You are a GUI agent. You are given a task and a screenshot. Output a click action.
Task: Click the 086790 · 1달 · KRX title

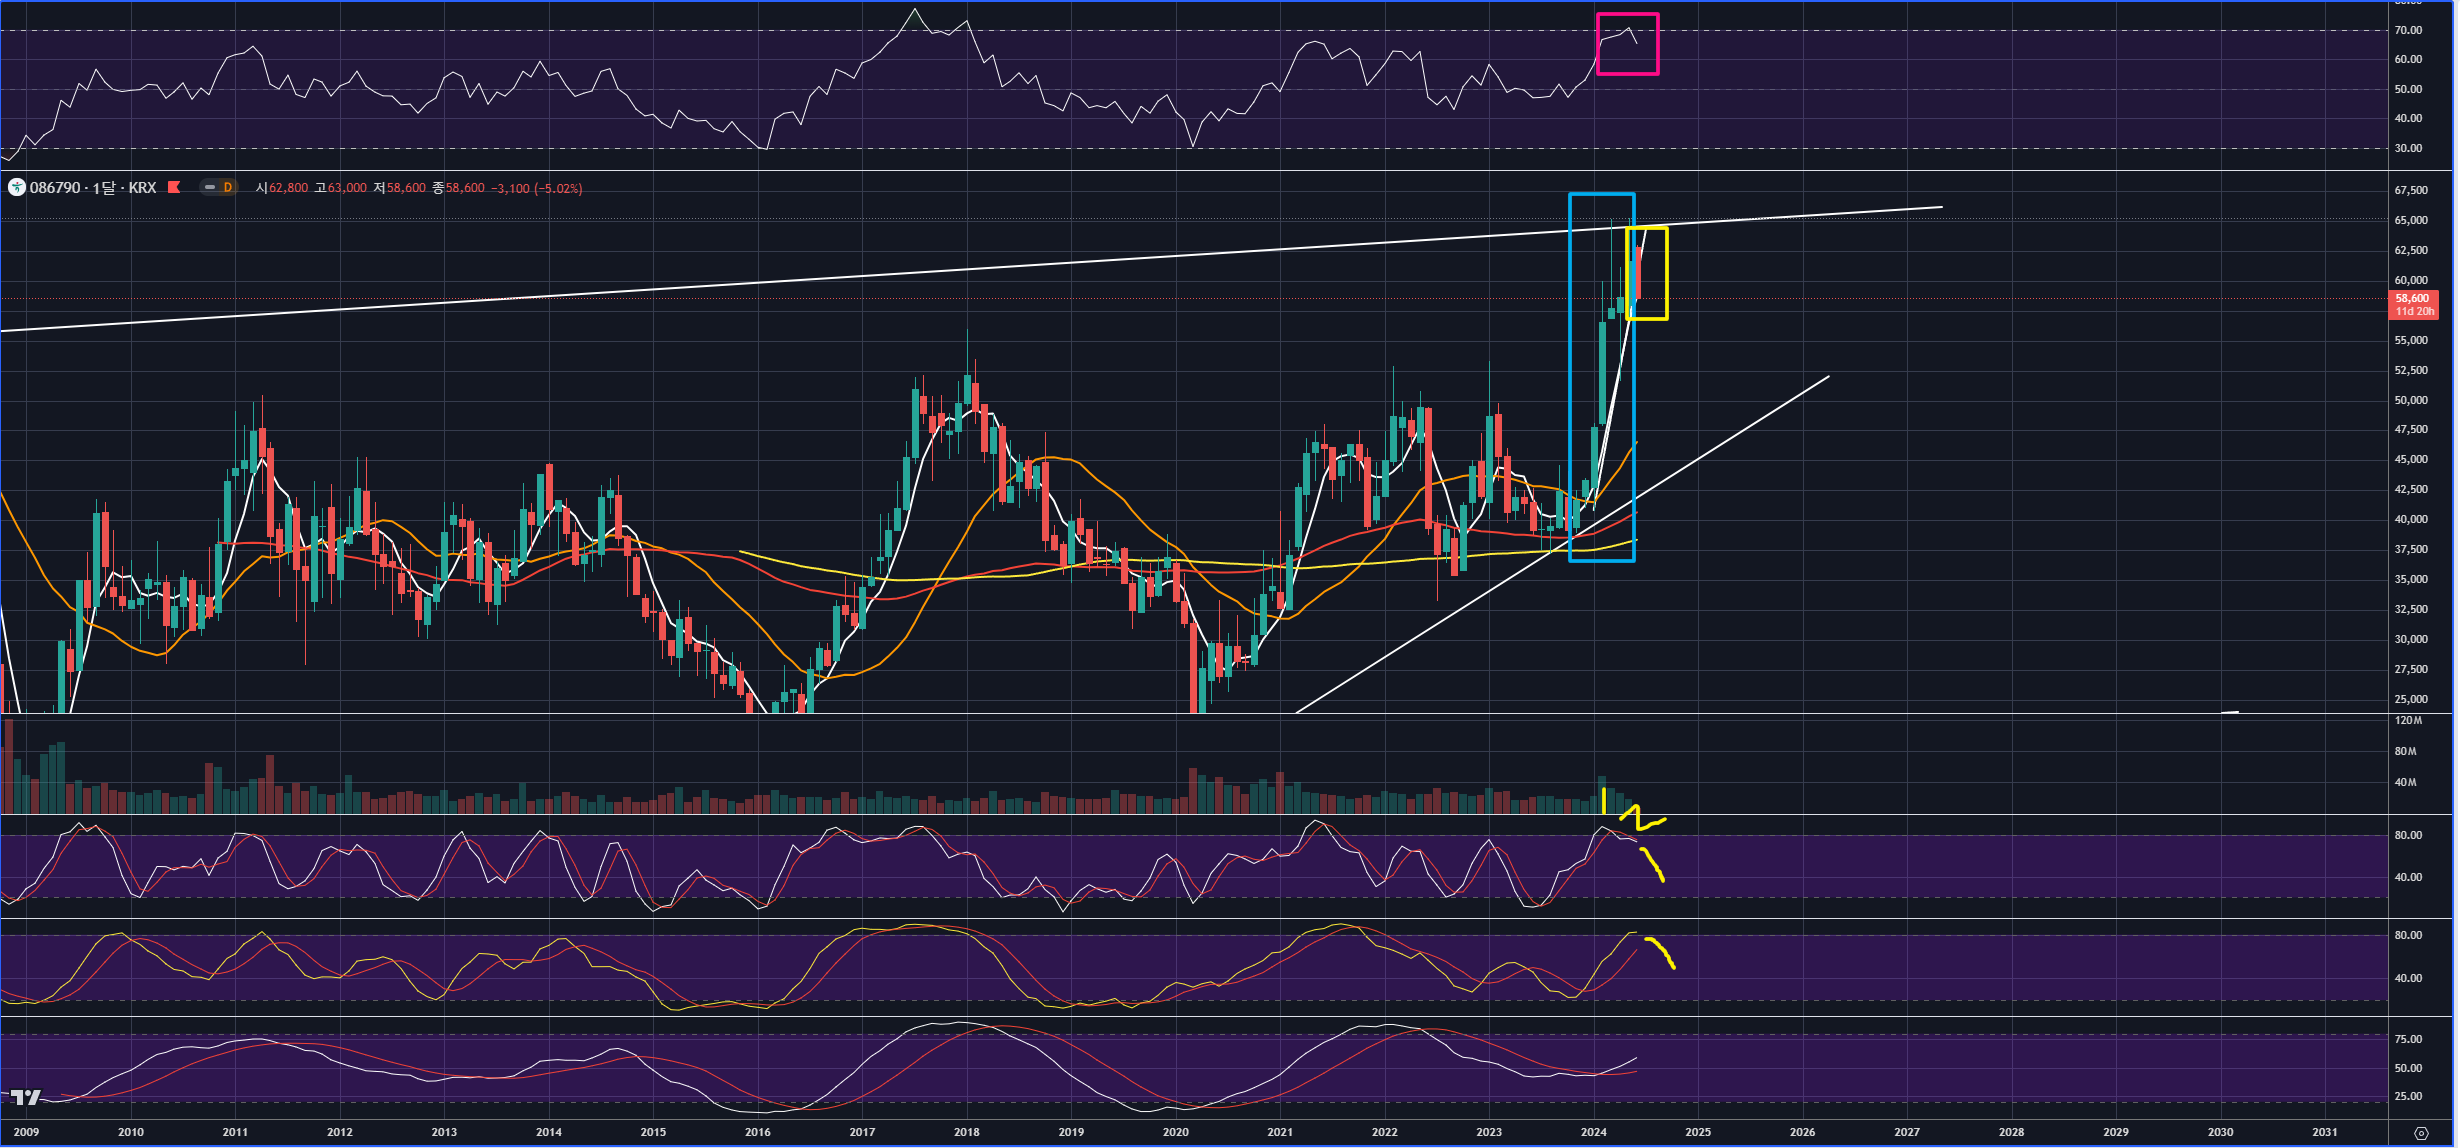click(93, 187)
